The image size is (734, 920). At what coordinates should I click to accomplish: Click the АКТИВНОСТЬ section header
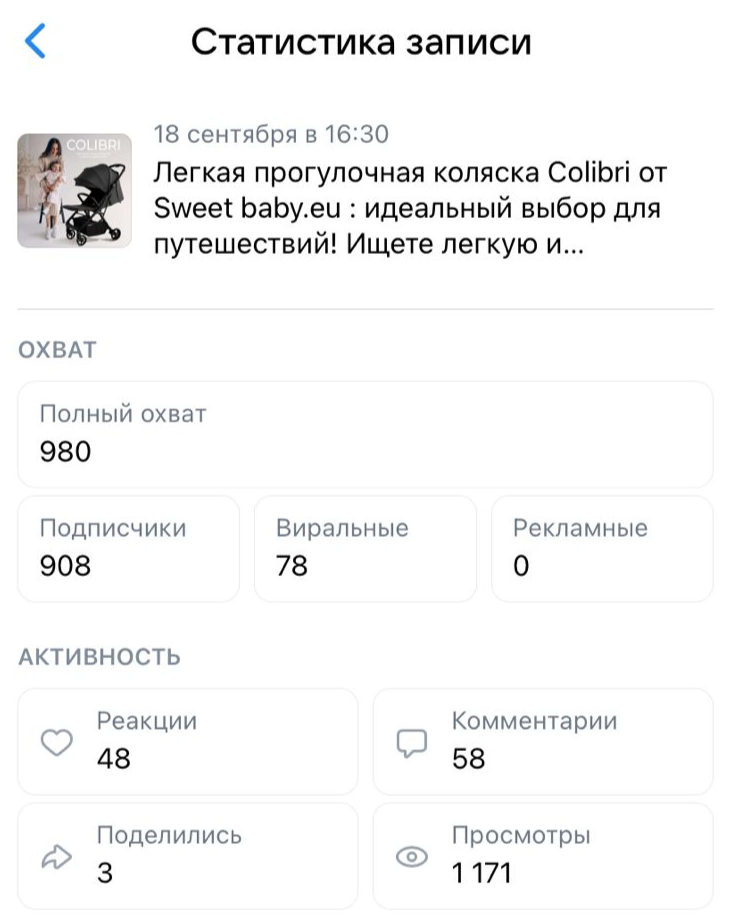tap(99, 657)
